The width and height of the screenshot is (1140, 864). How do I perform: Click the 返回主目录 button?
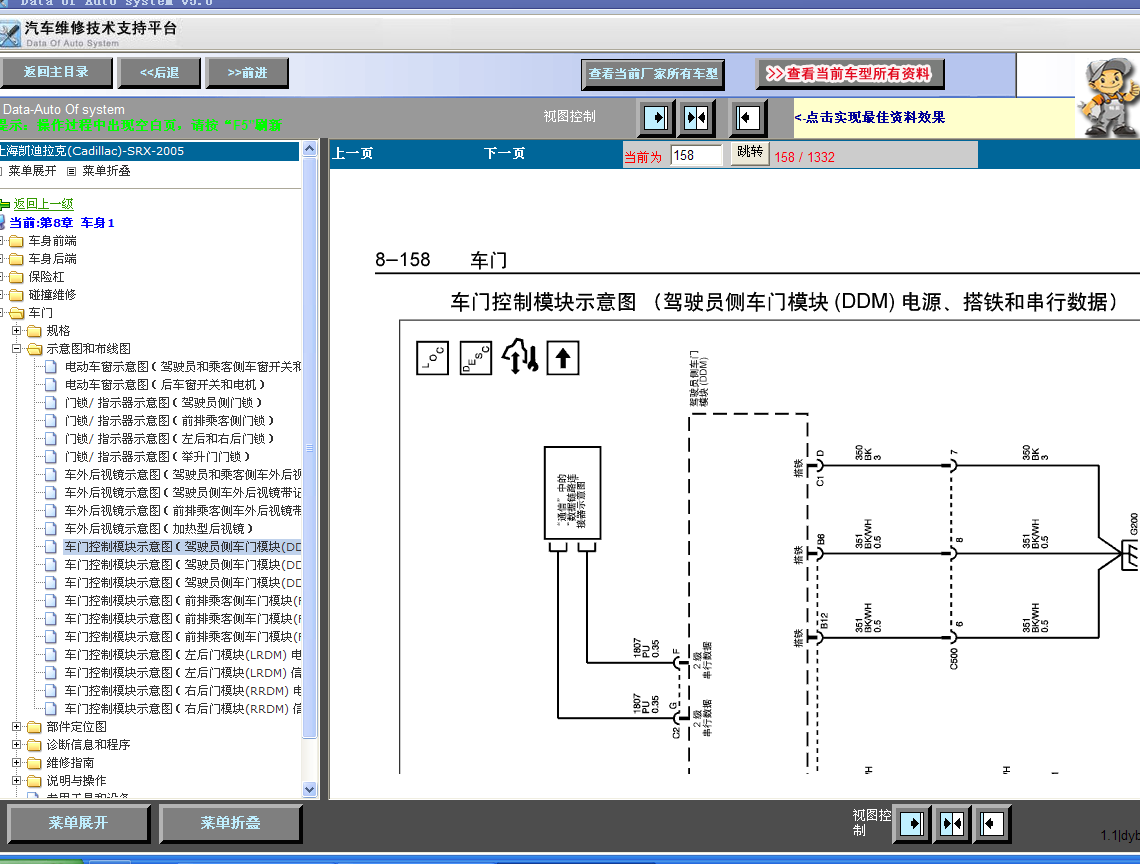56,72
